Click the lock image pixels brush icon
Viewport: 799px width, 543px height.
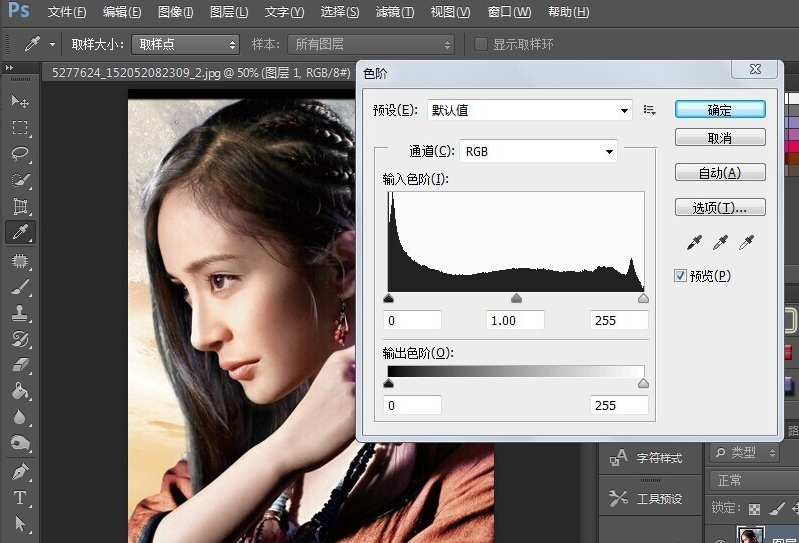pyautogui.click(x=776, y=508)
